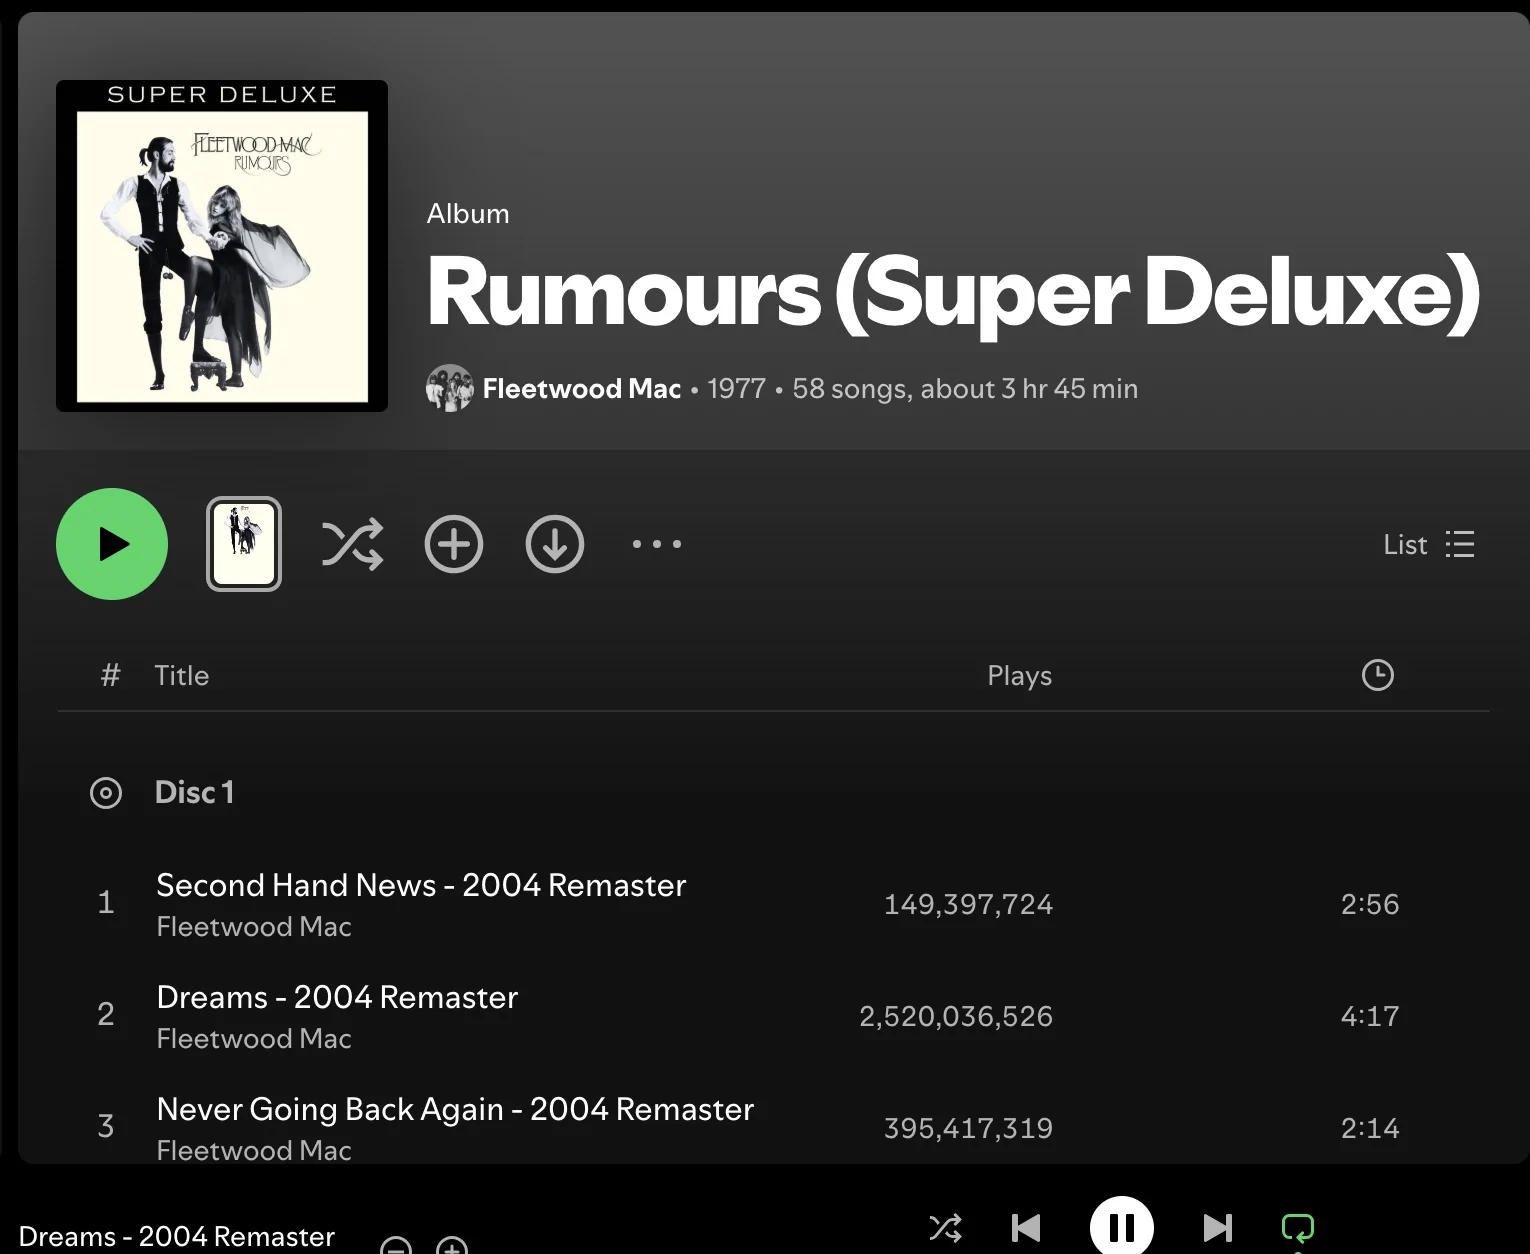The height and width of the screenshot is (1254, 1530).
Task: Select Second Hand News - 2004 Remaster track
Action: pos(421,885)
